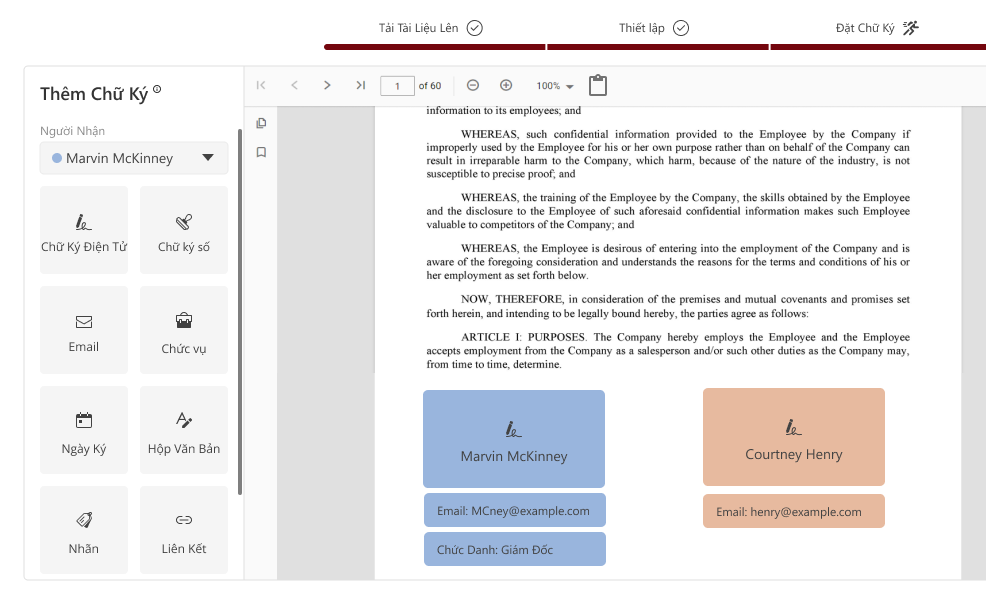The width and height of the screenshot is (986, 596).
Task: Add a Chữ ký số field
Action: click(184, 230)
